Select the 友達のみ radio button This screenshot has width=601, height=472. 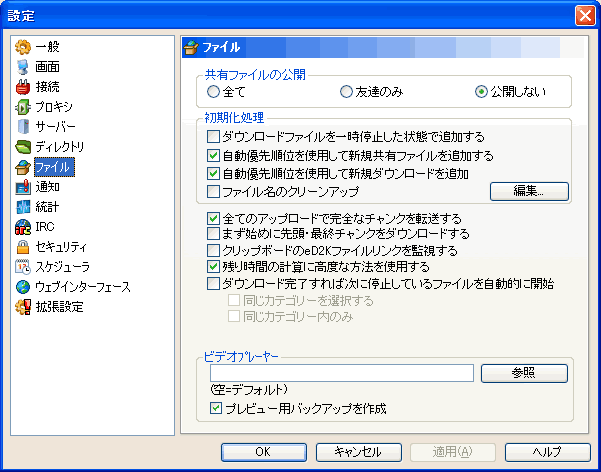[x=346, y=92]
